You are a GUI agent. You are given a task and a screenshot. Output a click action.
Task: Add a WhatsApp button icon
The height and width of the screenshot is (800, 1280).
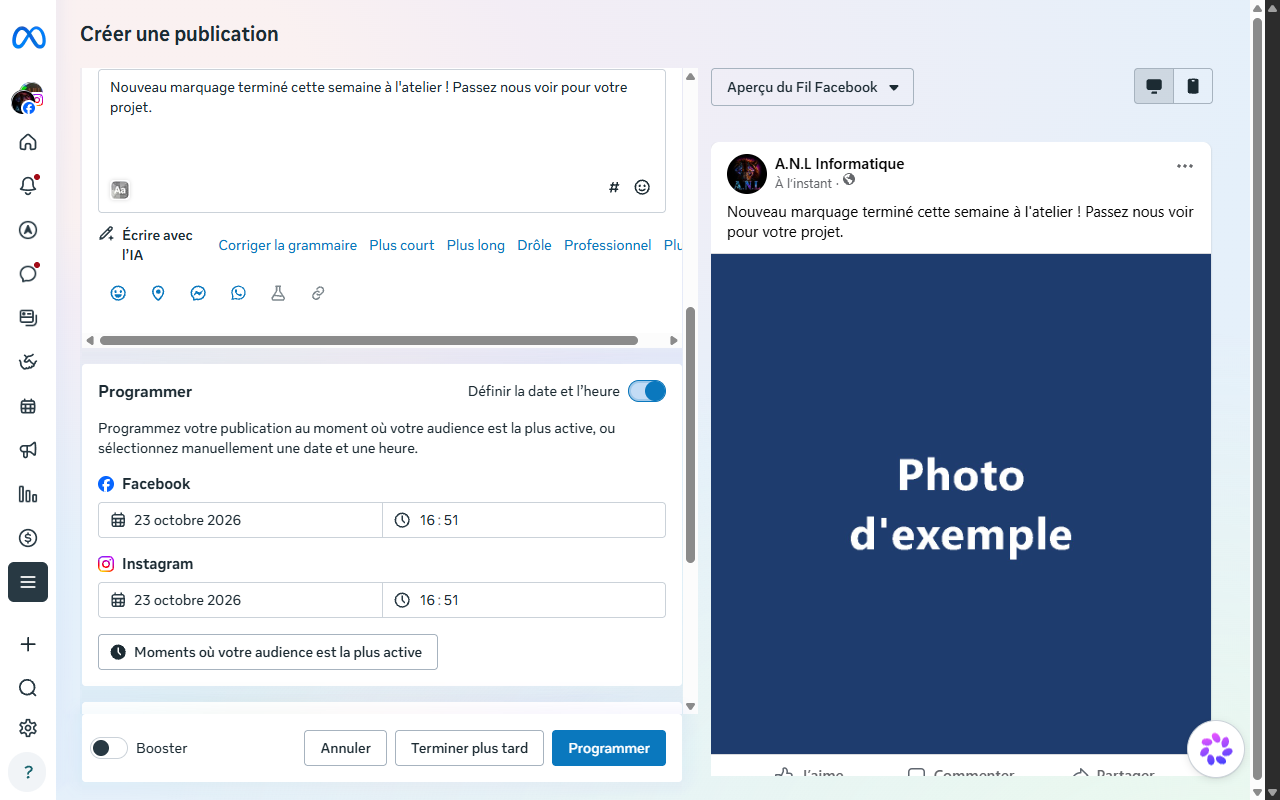pyautogui.click(x=238, y=293)
